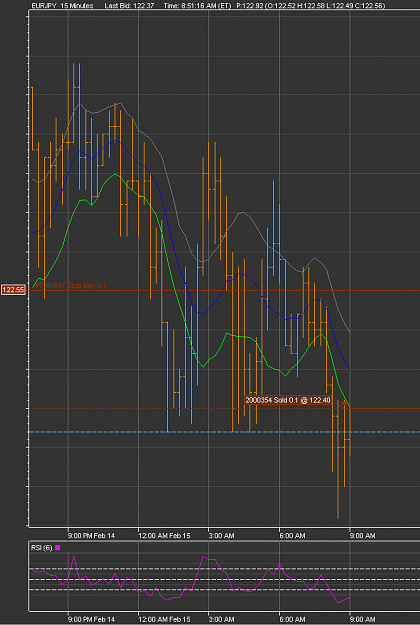Click '6:00 AM' label under RSI panel
This screenshot has height=625, width=420.
292,619
